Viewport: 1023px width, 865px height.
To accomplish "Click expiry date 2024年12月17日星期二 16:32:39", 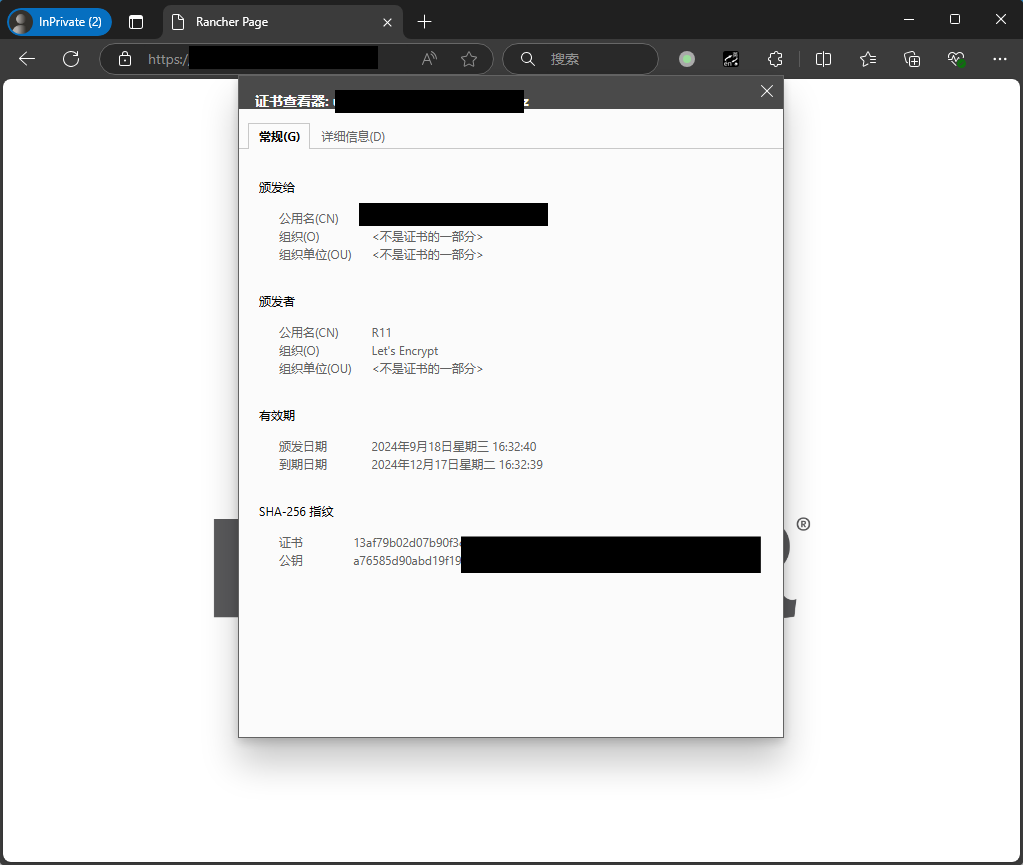I will pyautogui.click(x=457, y=464).
